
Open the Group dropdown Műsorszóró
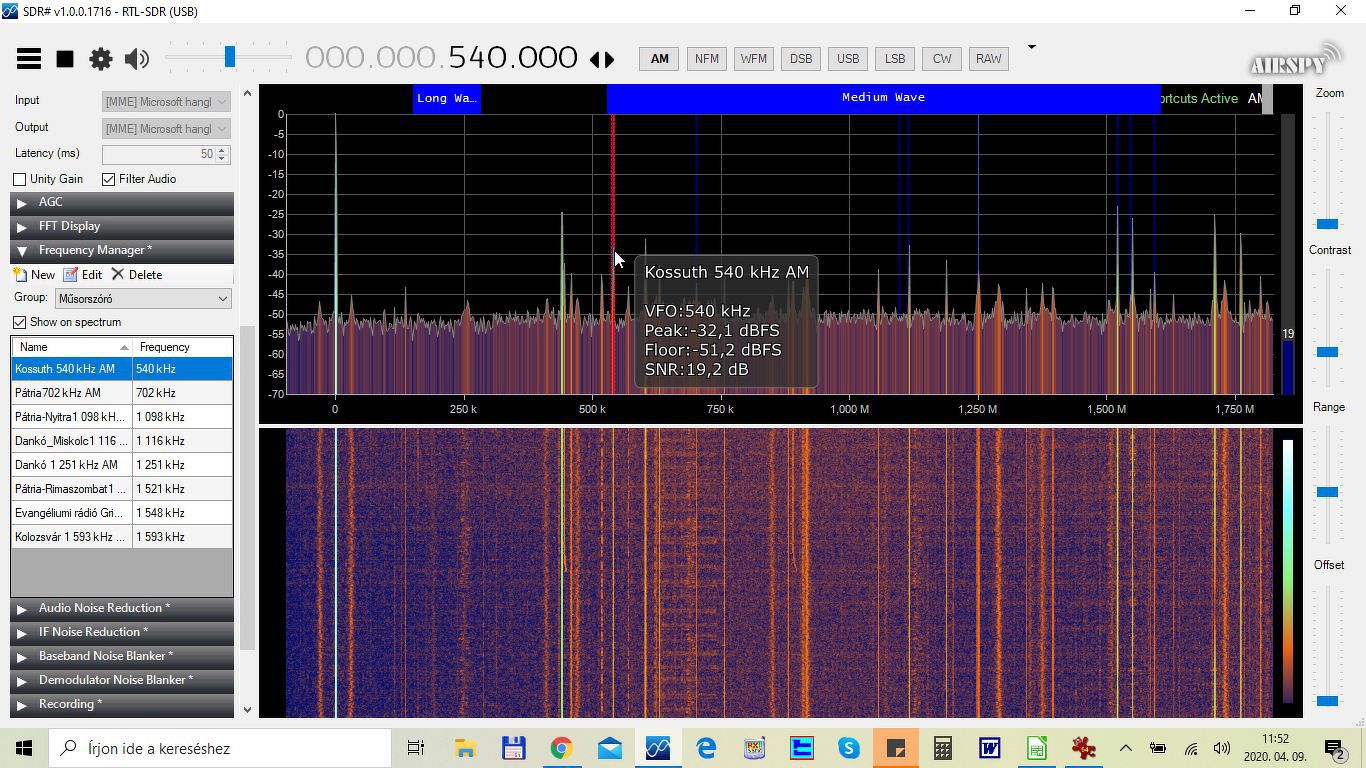coord(143,298)
